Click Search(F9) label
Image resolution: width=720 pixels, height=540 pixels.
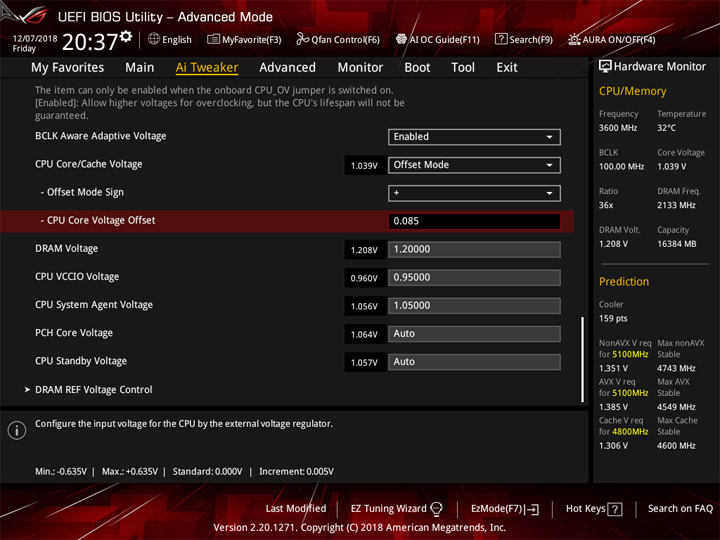(x=531, y=40)
